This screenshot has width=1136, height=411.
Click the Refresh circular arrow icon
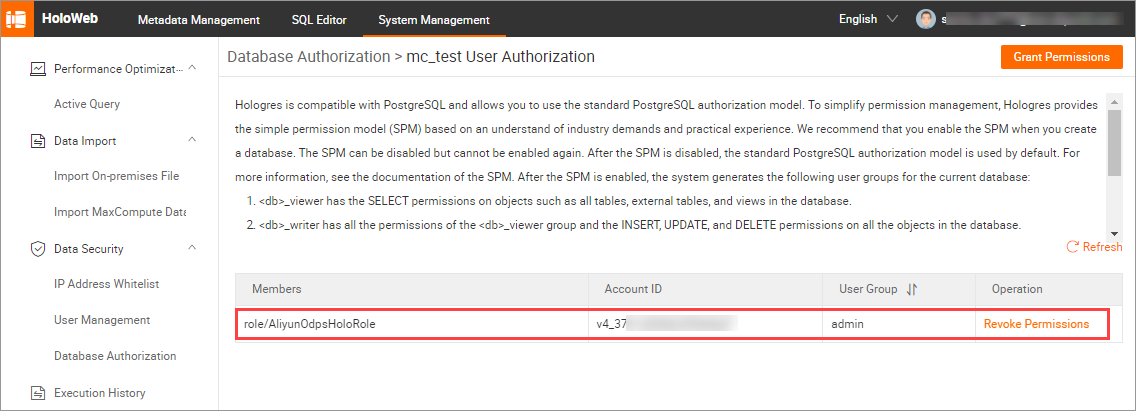(x=1073, y=247)
